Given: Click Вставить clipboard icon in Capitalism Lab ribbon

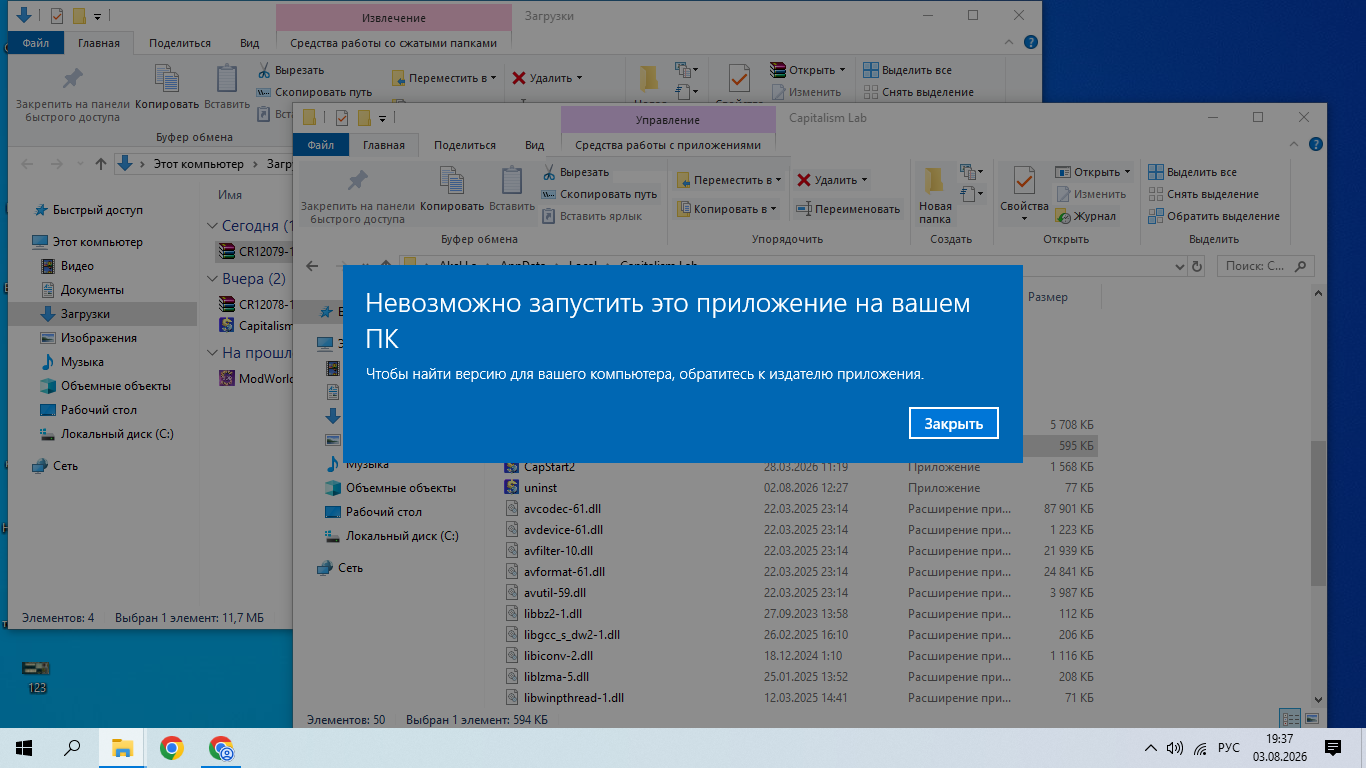Looking at the screenshot, I should click(x=512, y=187).
